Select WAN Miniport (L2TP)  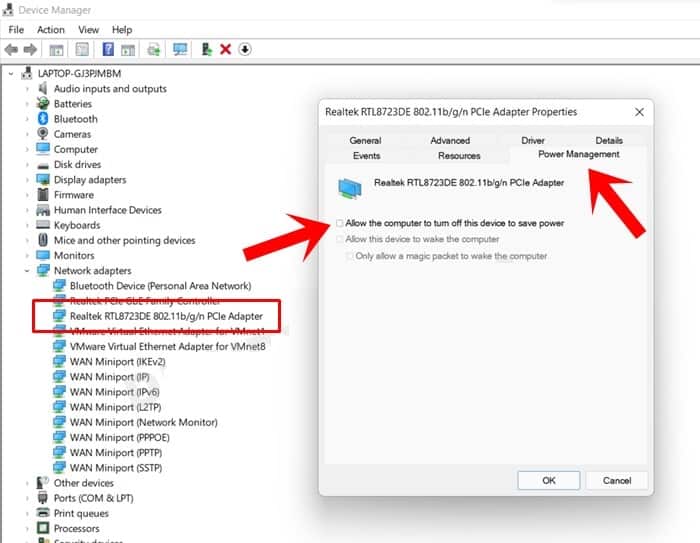(x=115, y=407)
